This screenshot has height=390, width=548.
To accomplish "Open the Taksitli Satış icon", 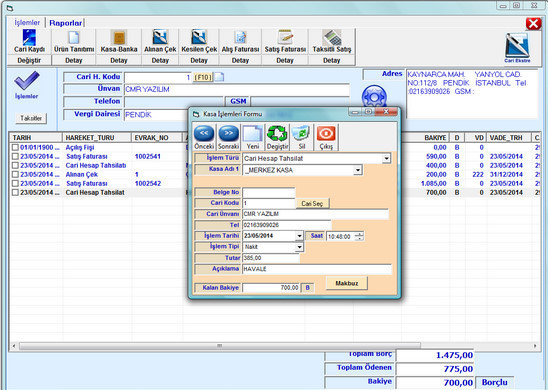I will click(x=332, y=37).
